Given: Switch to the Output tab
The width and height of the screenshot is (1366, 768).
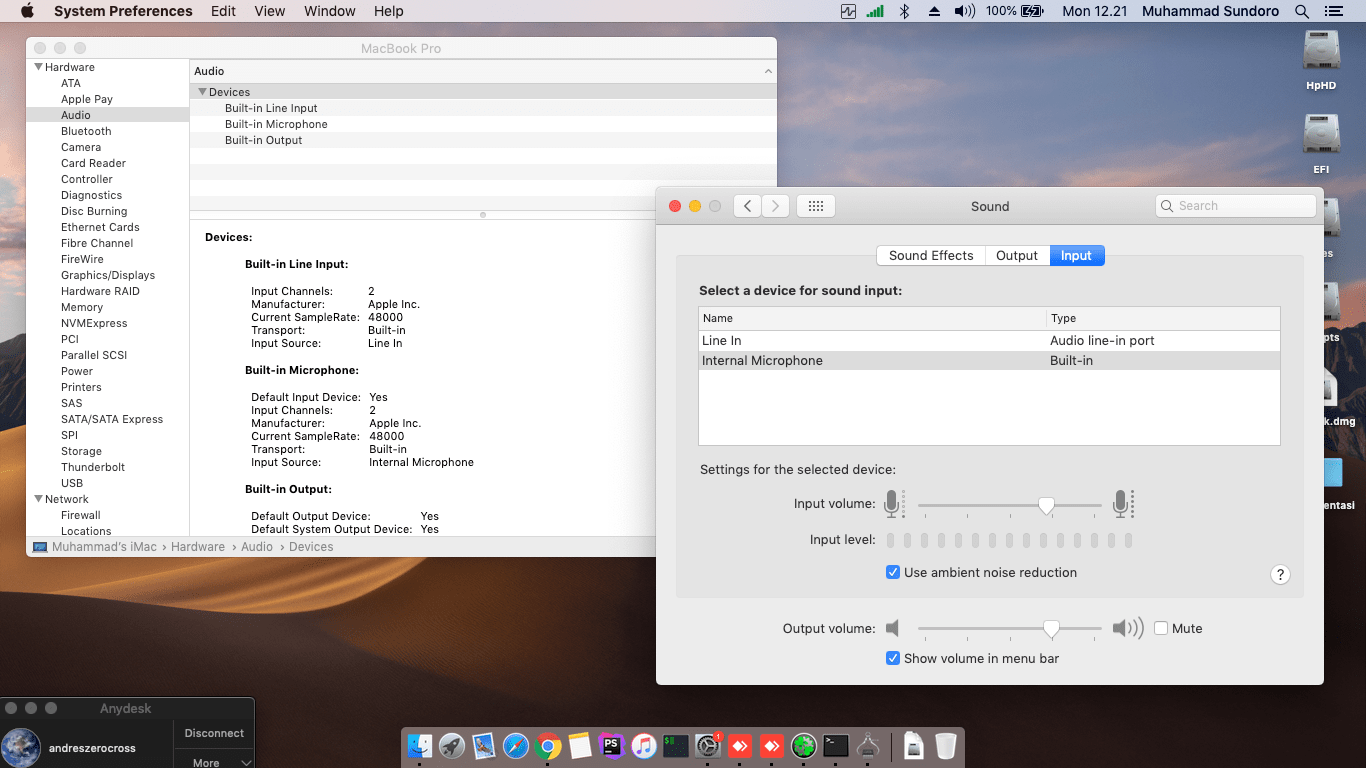Looking at the screenshot, I should point(1017,255).
